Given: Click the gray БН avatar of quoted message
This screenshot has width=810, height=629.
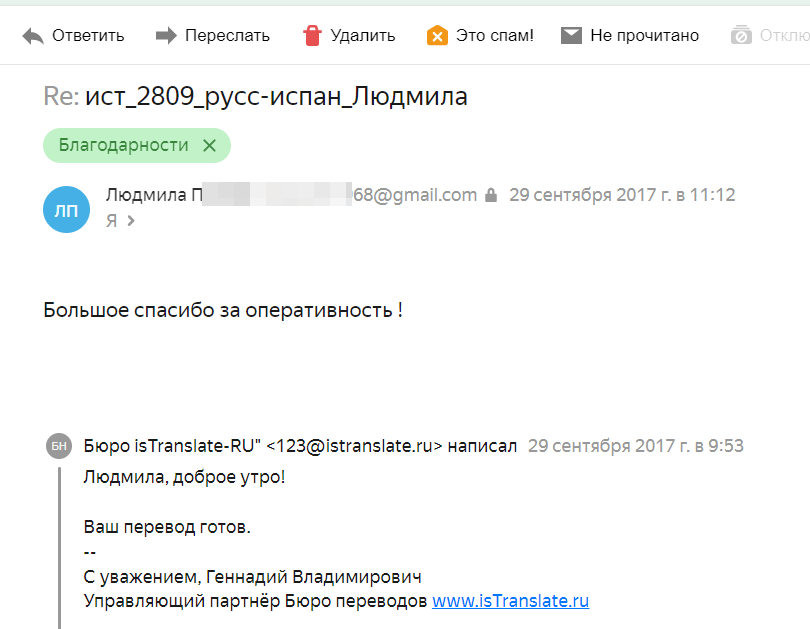Looking at the screenshot, I should [x=59, y=446].
